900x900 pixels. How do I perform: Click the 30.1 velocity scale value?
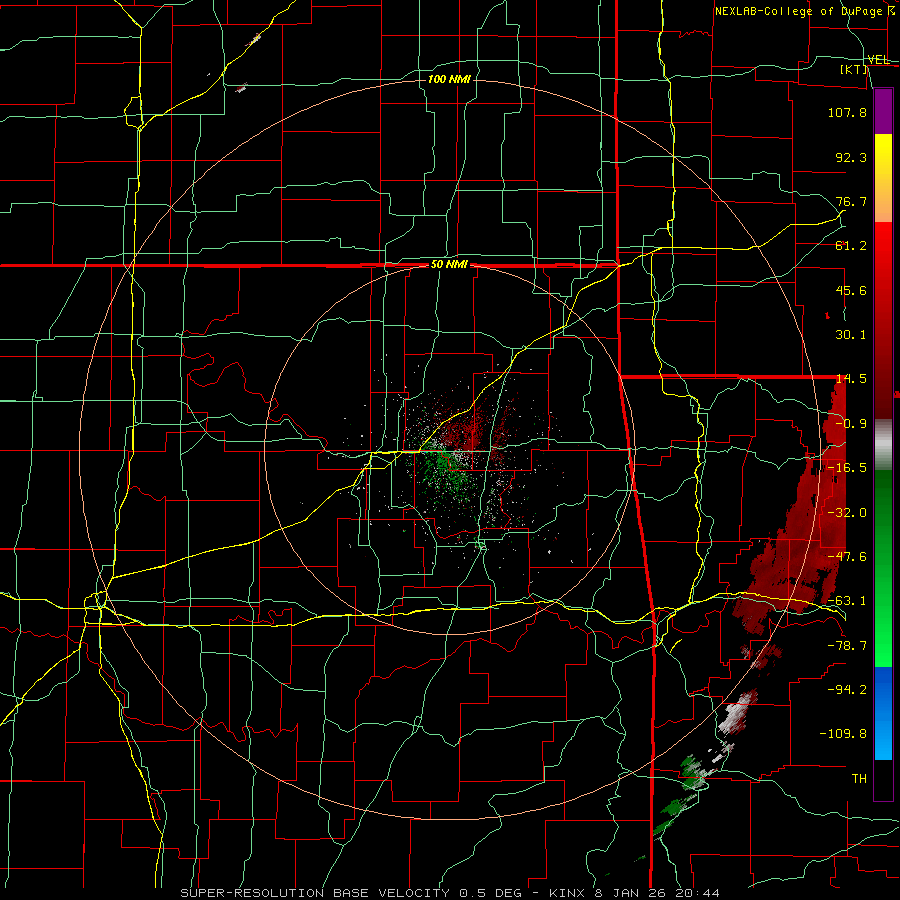point(851,335)
